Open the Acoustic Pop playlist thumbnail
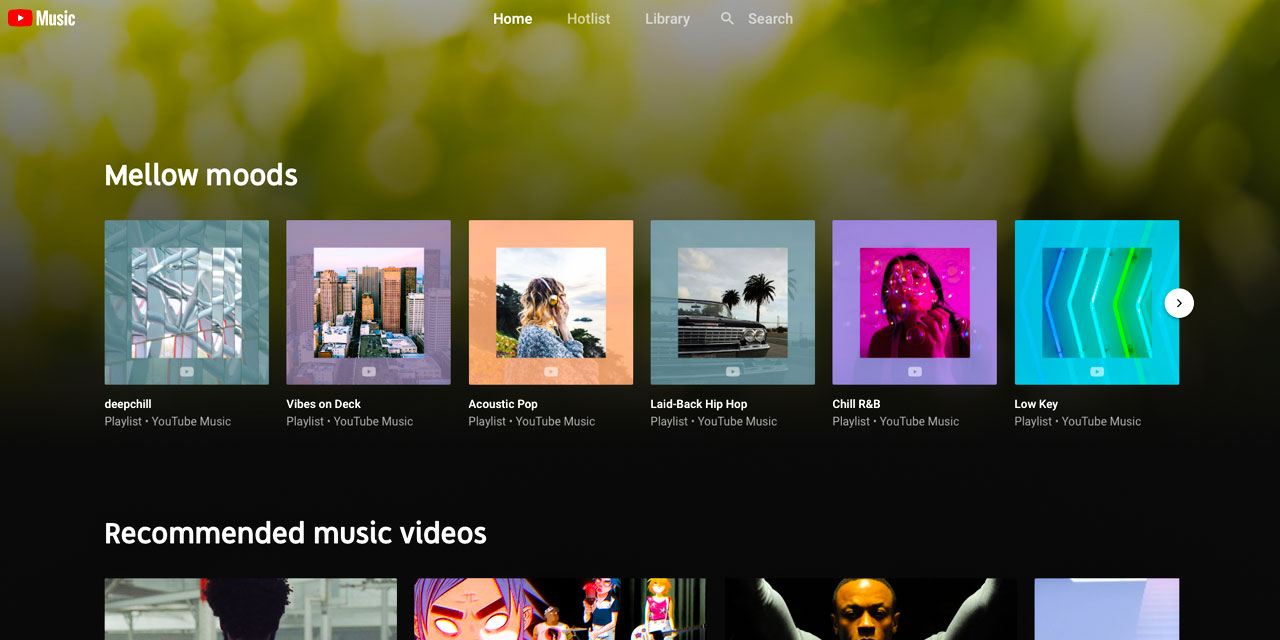 550,302
